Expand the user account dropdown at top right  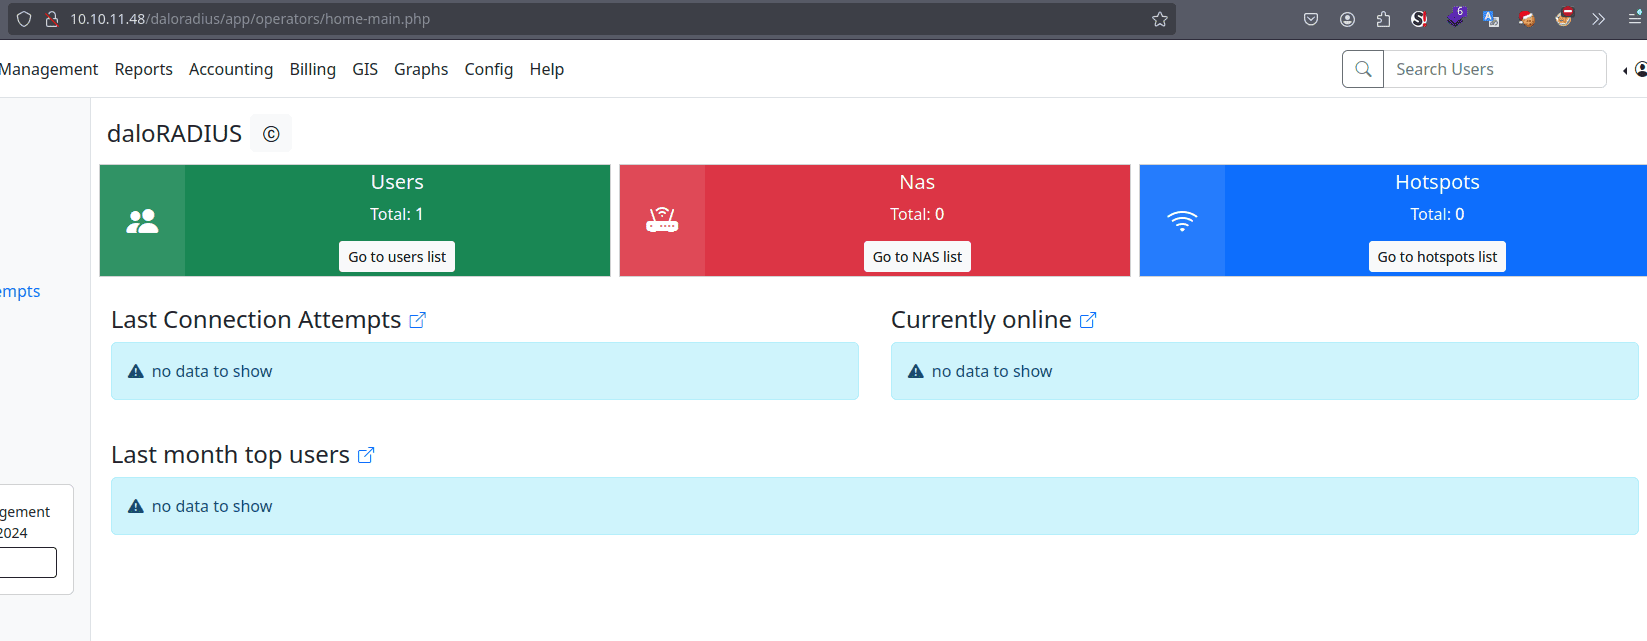[x=1636, y=69]
